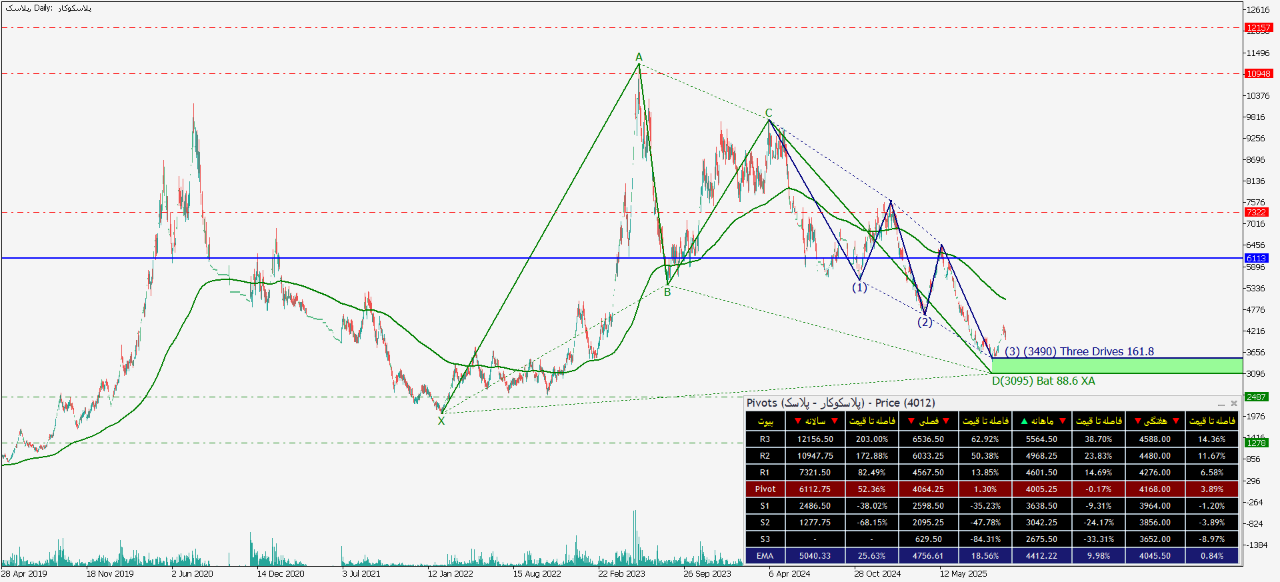Select the 6113 blue price tag
1280x582 pixels.
tap(1257, 258)
